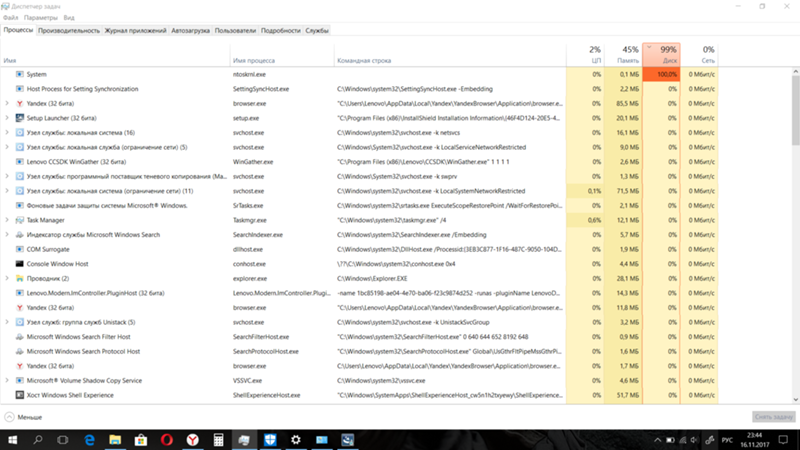Sort by the Память column header
The image size is (800, 450).
tap(623, 55)
